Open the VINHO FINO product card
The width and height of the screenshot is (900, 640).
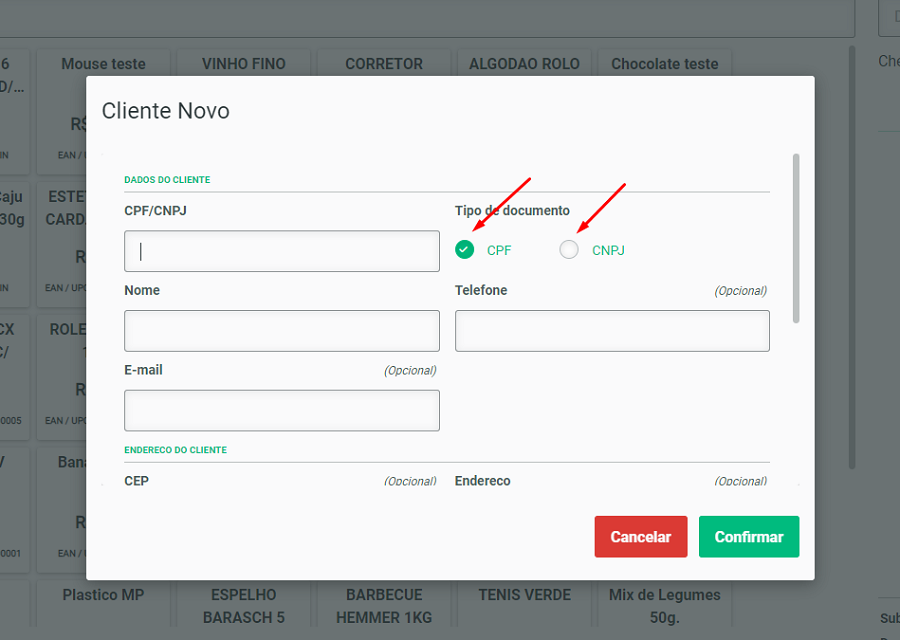(x=243, y=62)
